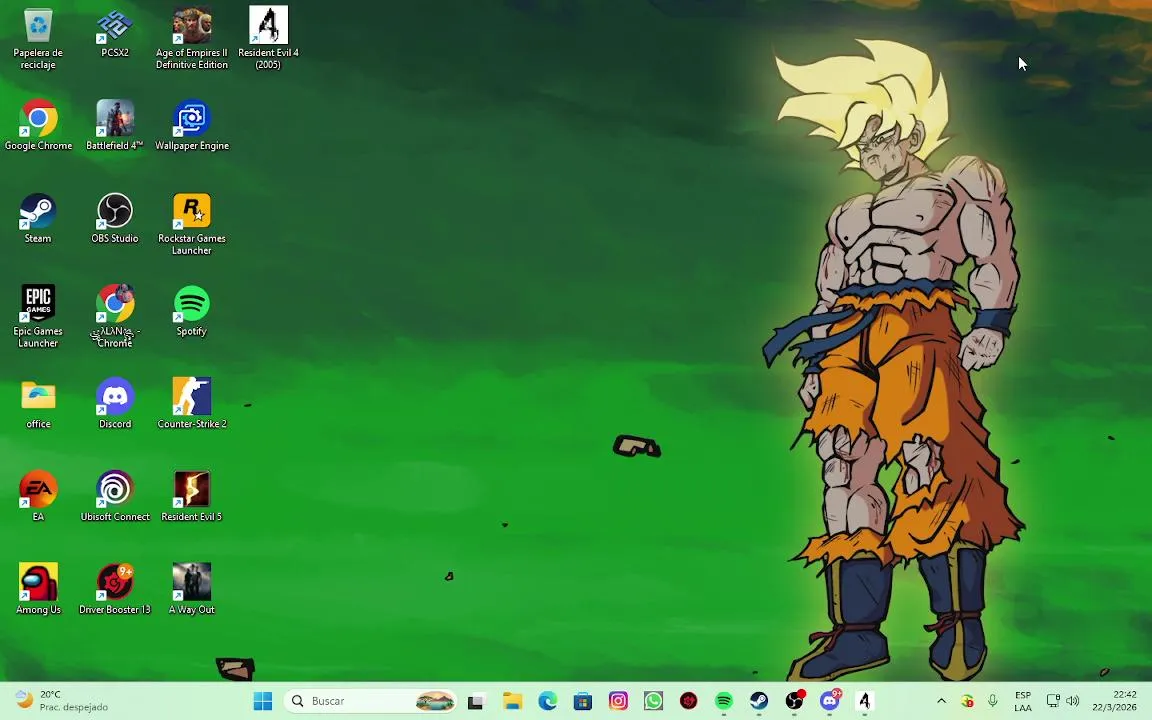Open Task View from the taskbar
The image size is (1152, 720).
tap(476, 701)
